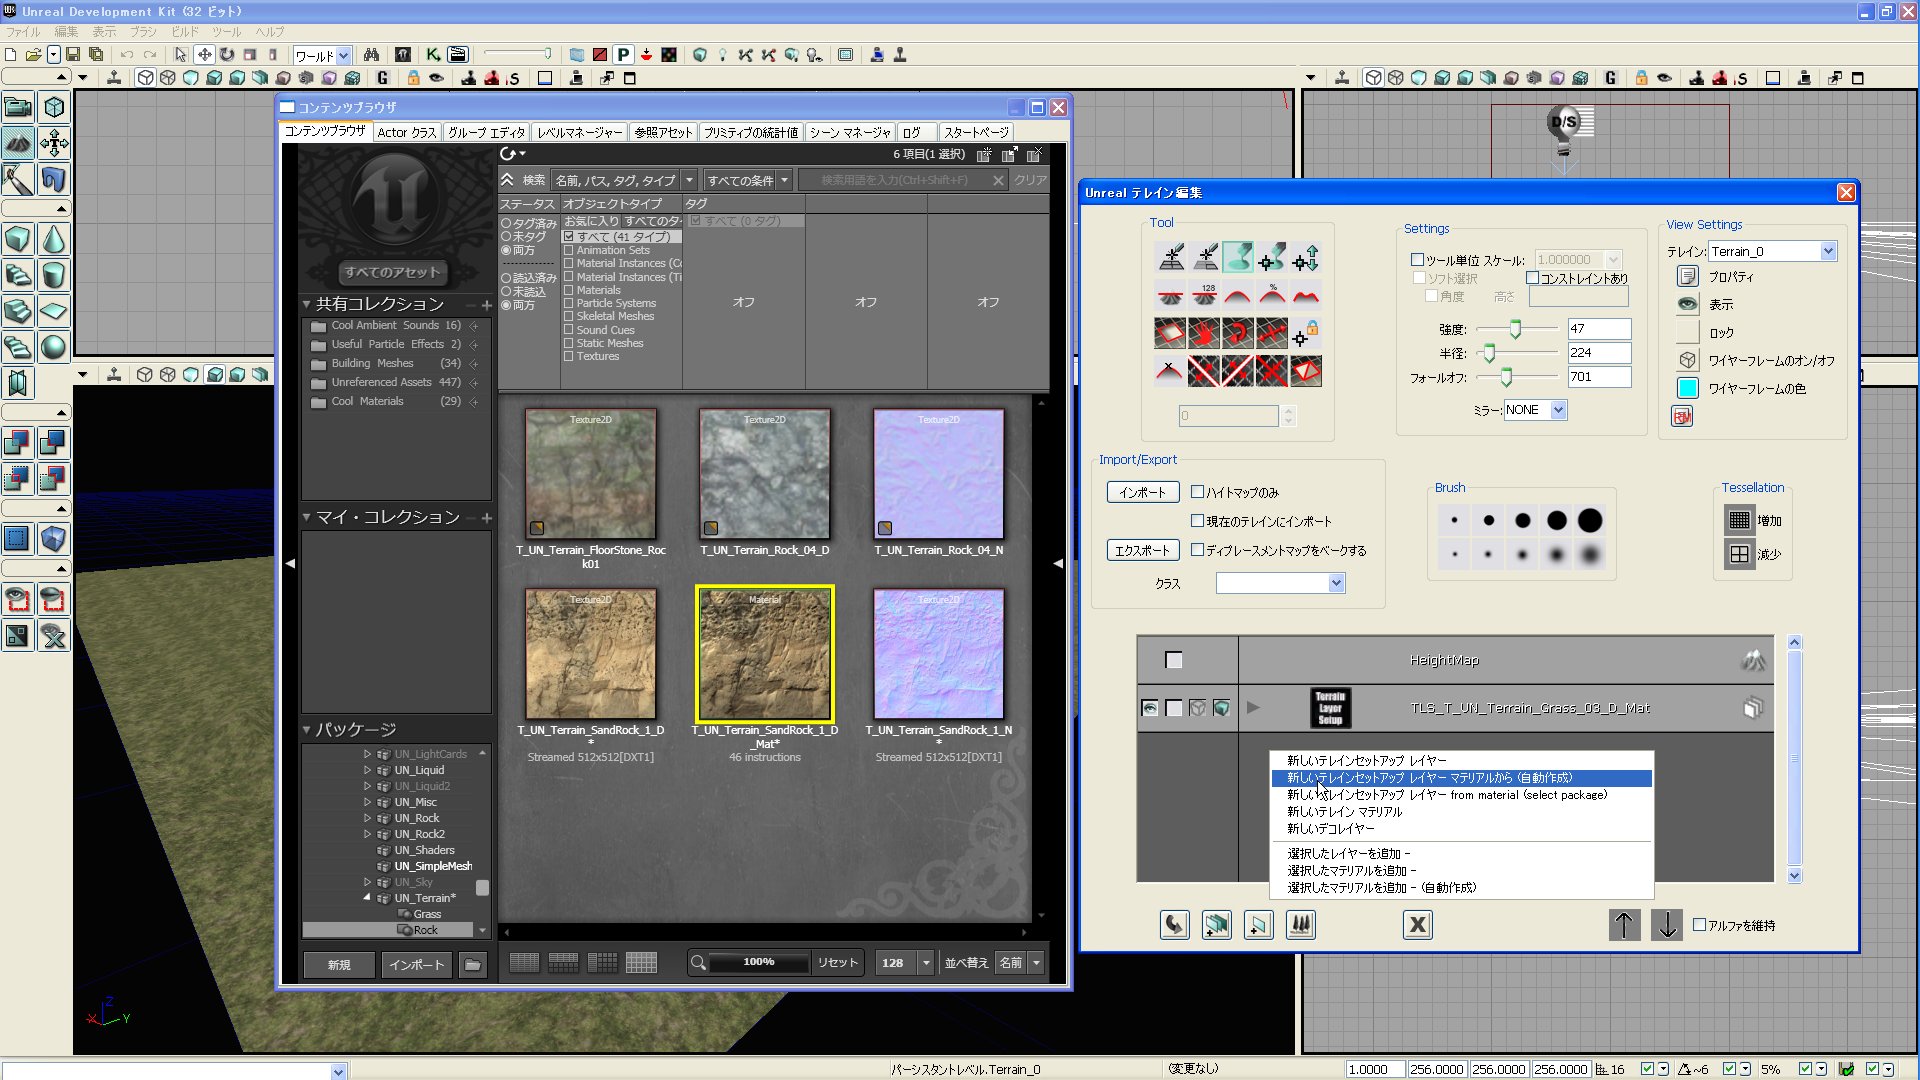This screenshot has width=1920, height=1080.
Task: Toggle terrain visibility eye in View Settings
Action: click(x=1688, y=304)
